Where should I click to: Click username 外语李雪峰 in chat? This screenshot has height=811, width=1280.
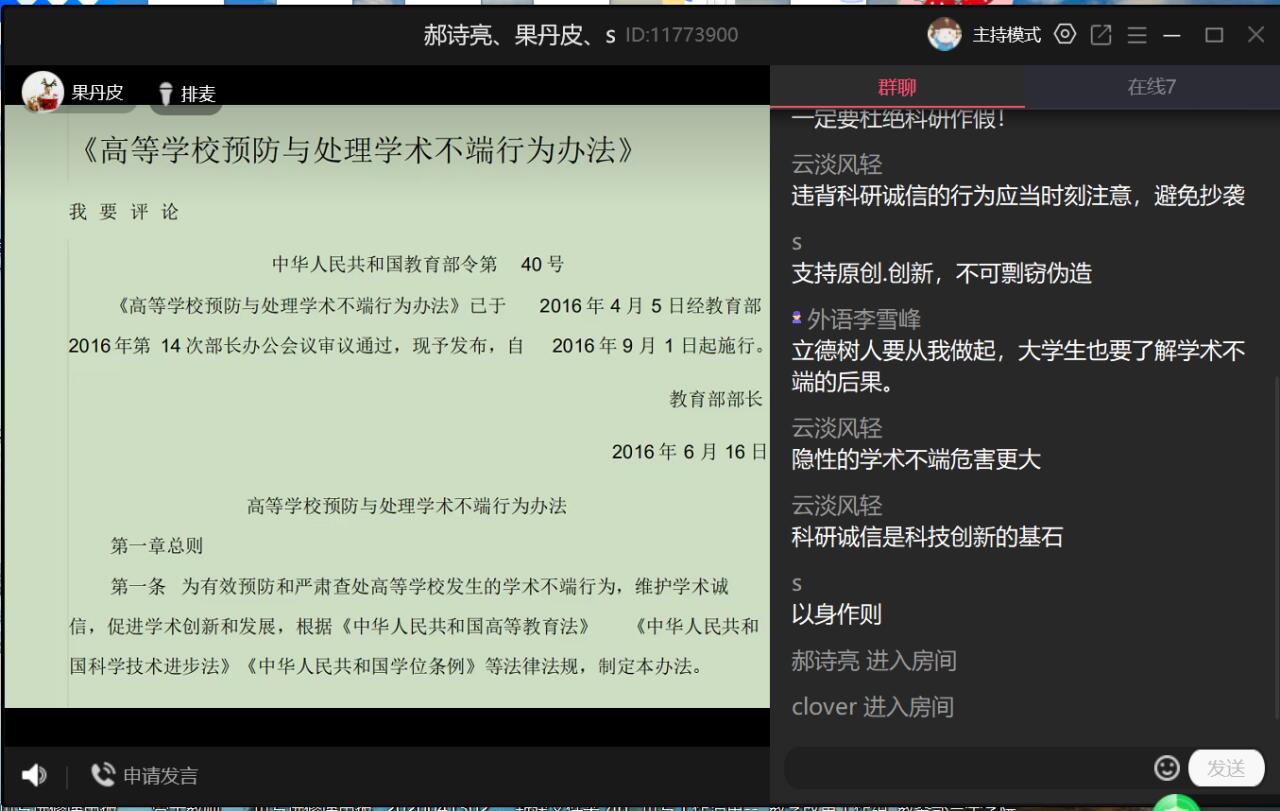[864, 320]
